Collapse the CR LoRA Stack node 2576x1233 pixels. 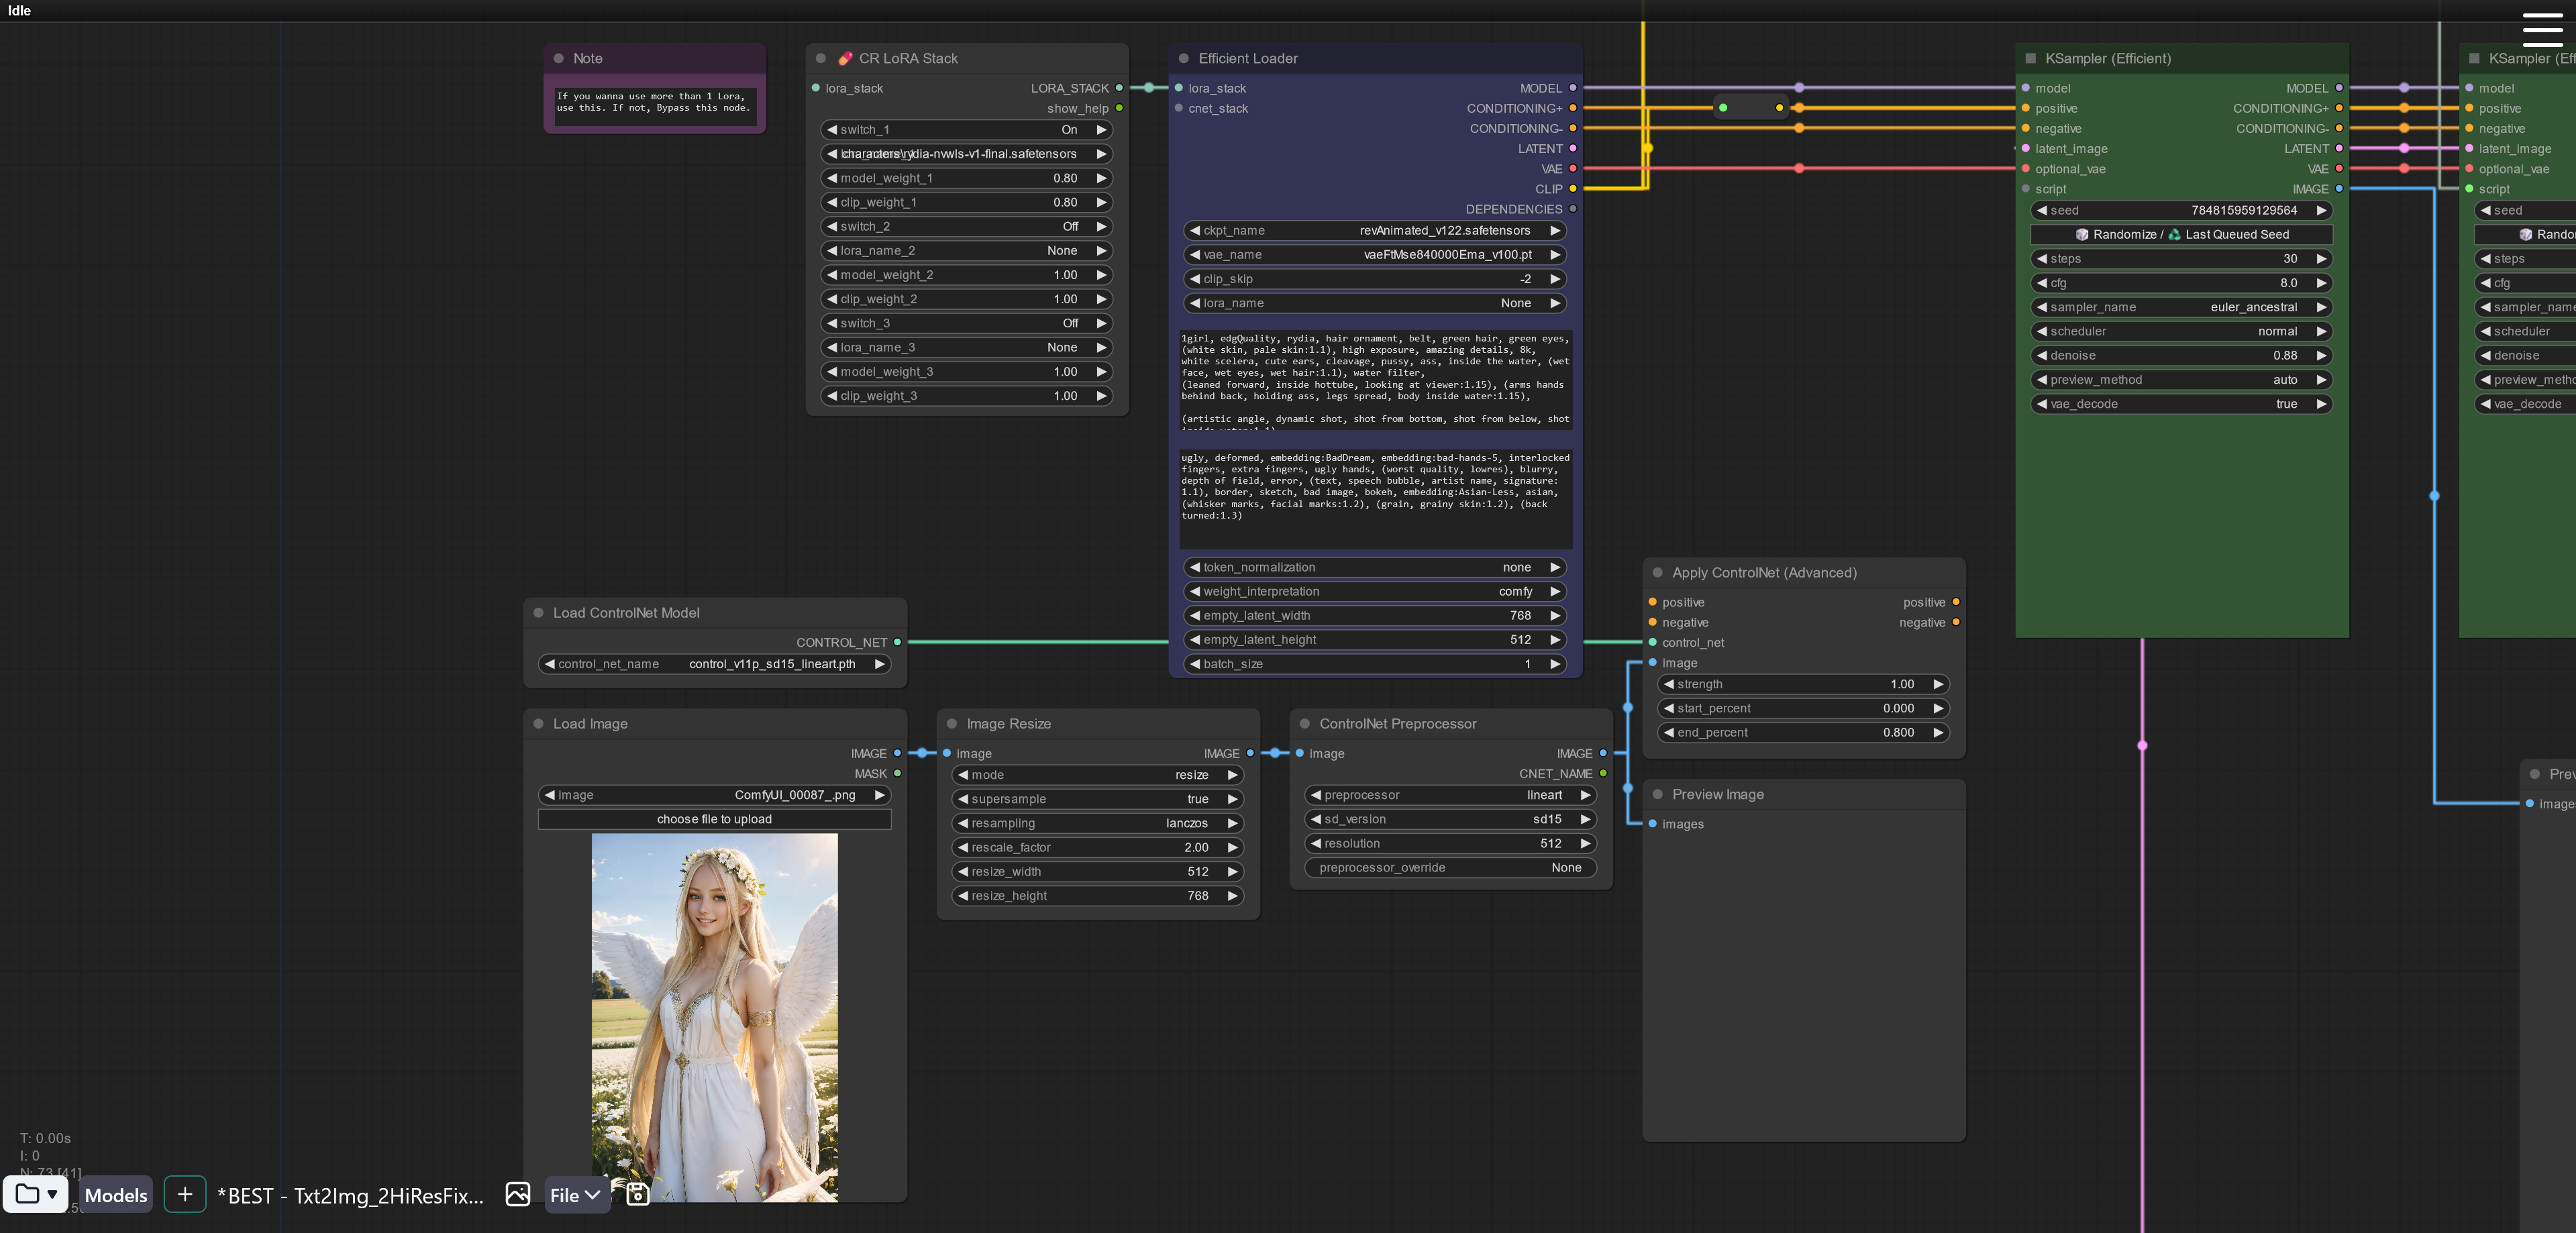tap(821, 59)
